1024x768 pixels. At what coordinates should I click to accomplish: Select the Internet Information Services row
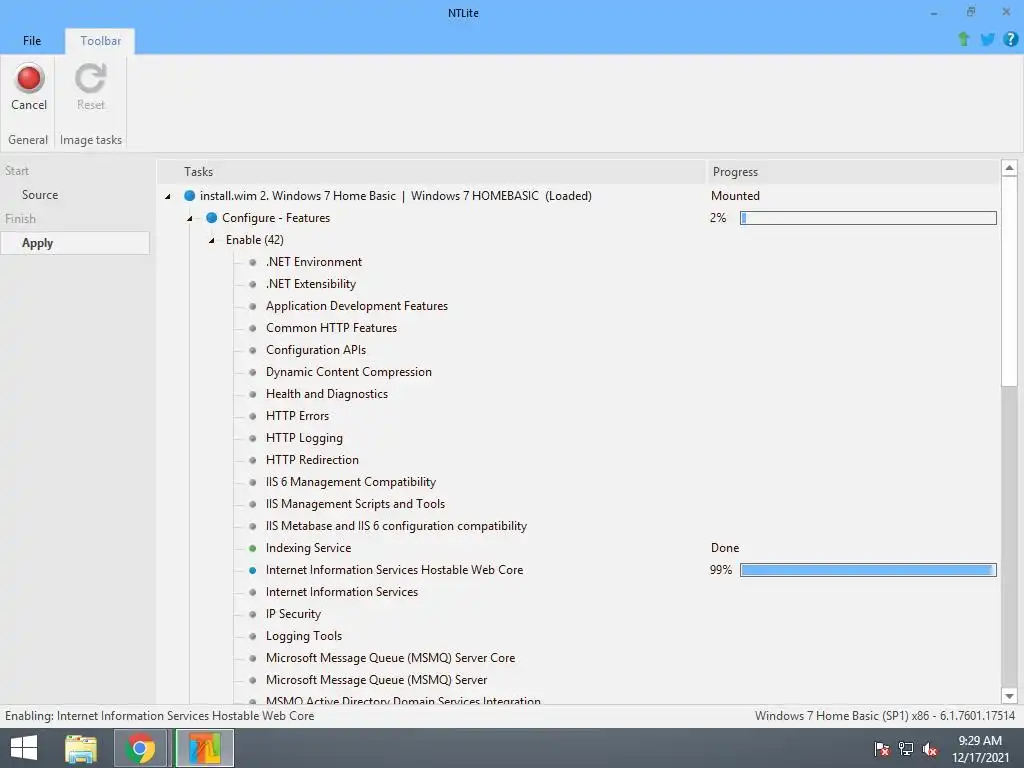(342, 592)
